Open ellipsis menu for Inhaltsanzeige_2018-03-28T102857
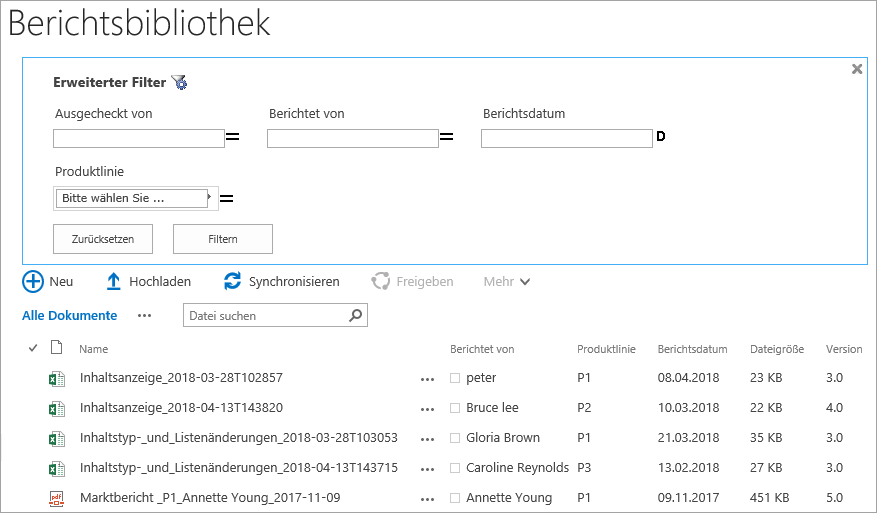 click(x=427, y=379)
